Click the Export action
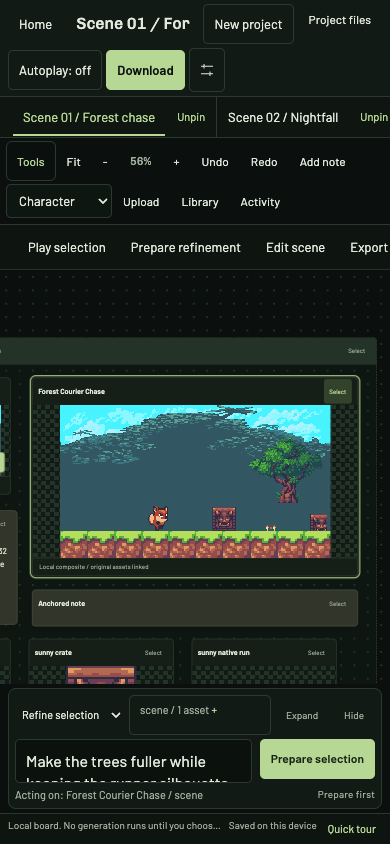The height and width of the screenshot is (844, 390). pos(369,248)
